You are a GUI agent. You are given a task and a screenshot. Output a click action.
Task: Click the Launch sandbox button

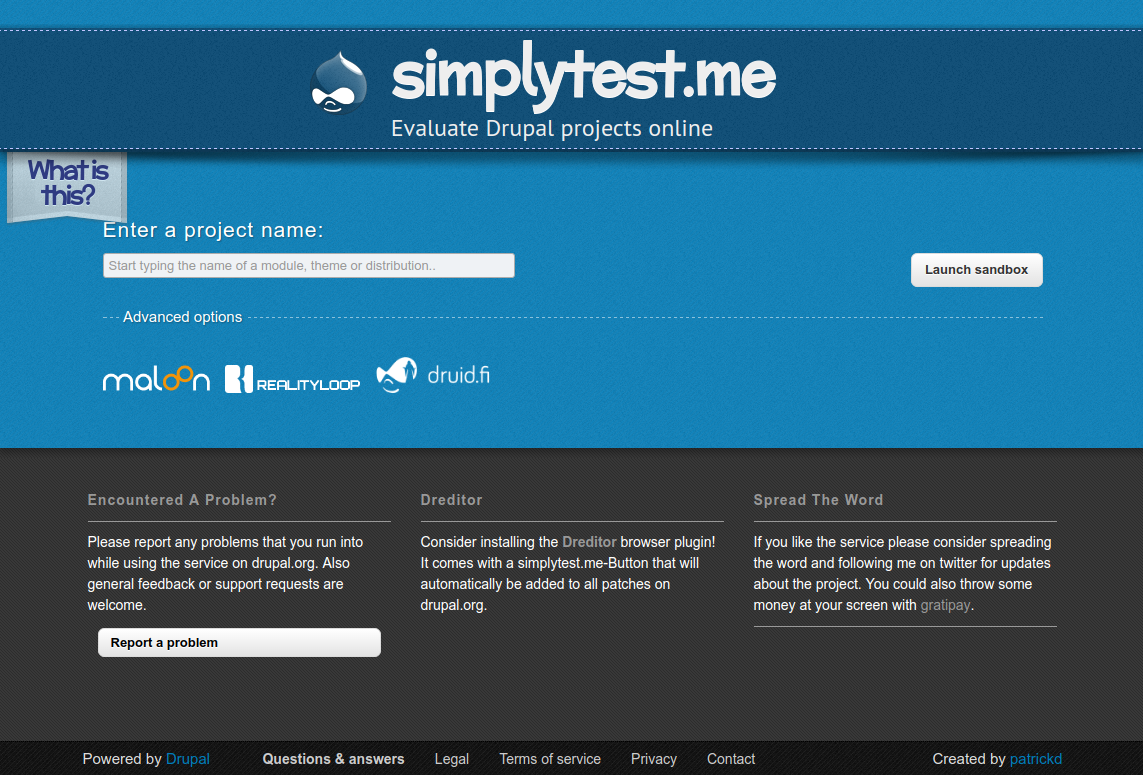pos(977,270)
